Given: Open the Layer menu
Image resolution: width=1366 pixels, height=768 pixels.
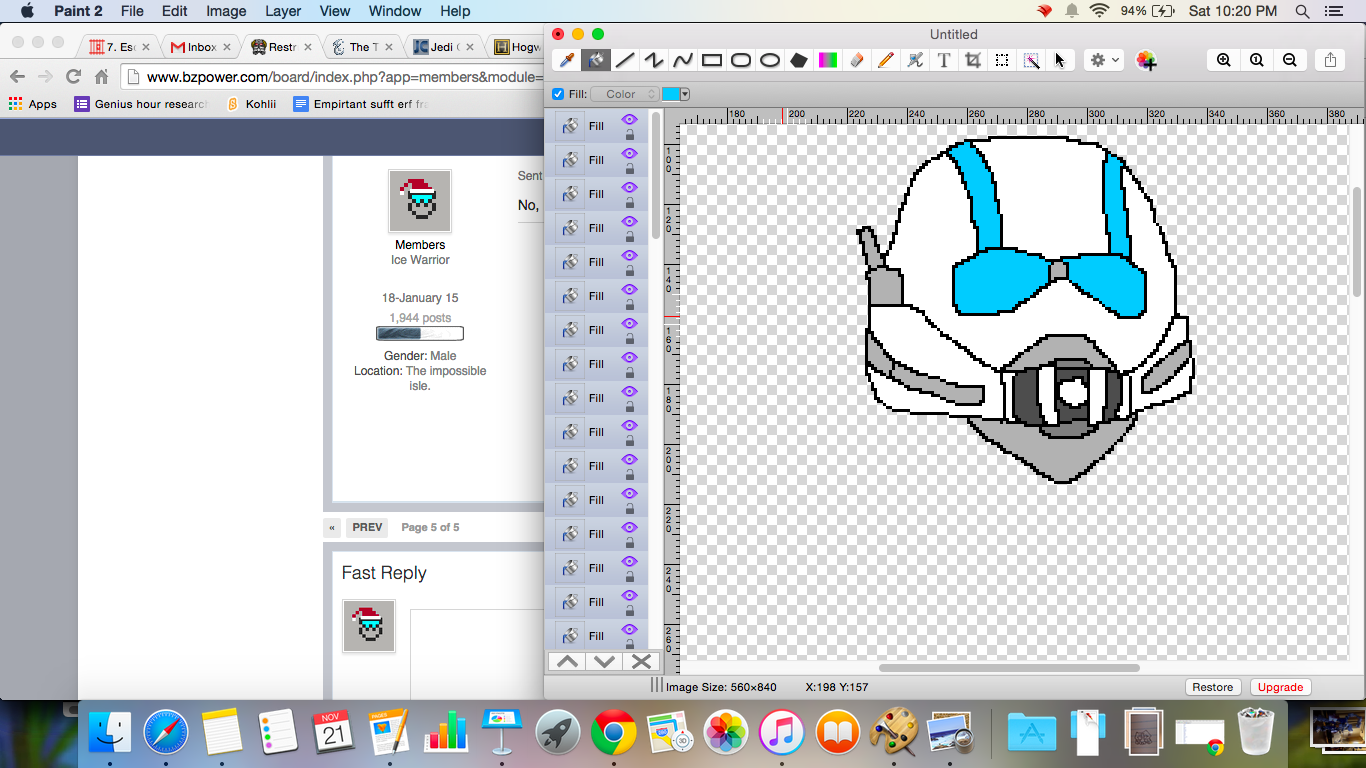Looking at the screenshot, I should [x=283, y=11].
